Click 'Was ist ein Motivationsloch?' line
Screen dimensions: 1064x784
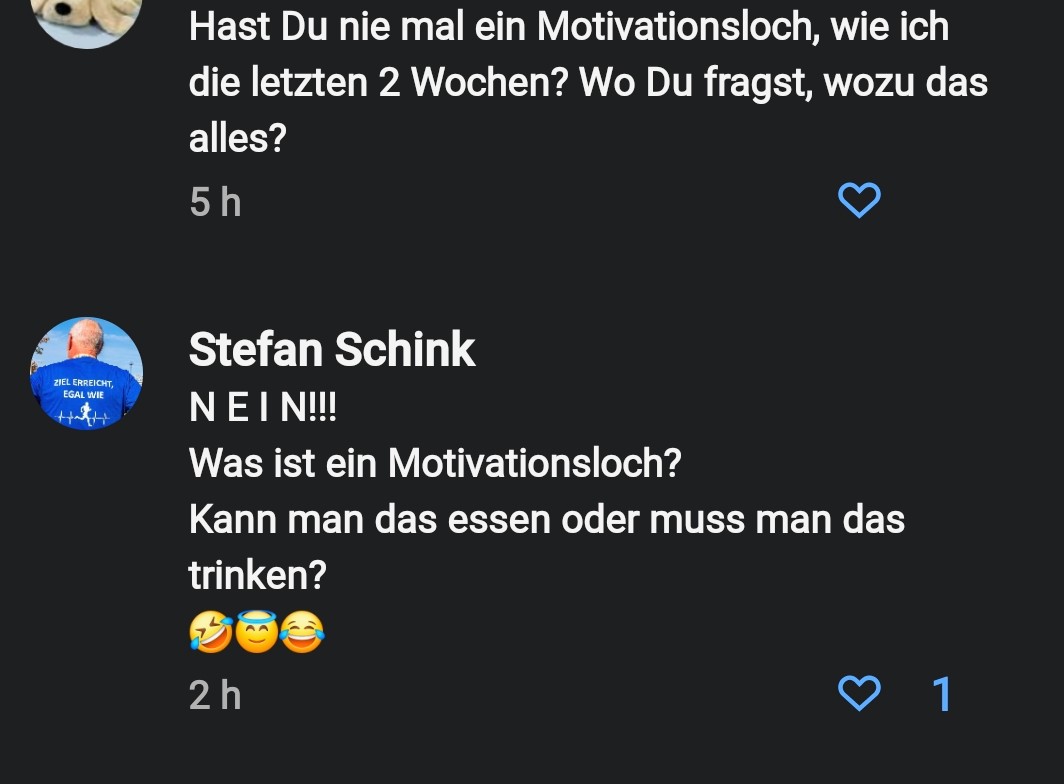click(x=434, y=463)
